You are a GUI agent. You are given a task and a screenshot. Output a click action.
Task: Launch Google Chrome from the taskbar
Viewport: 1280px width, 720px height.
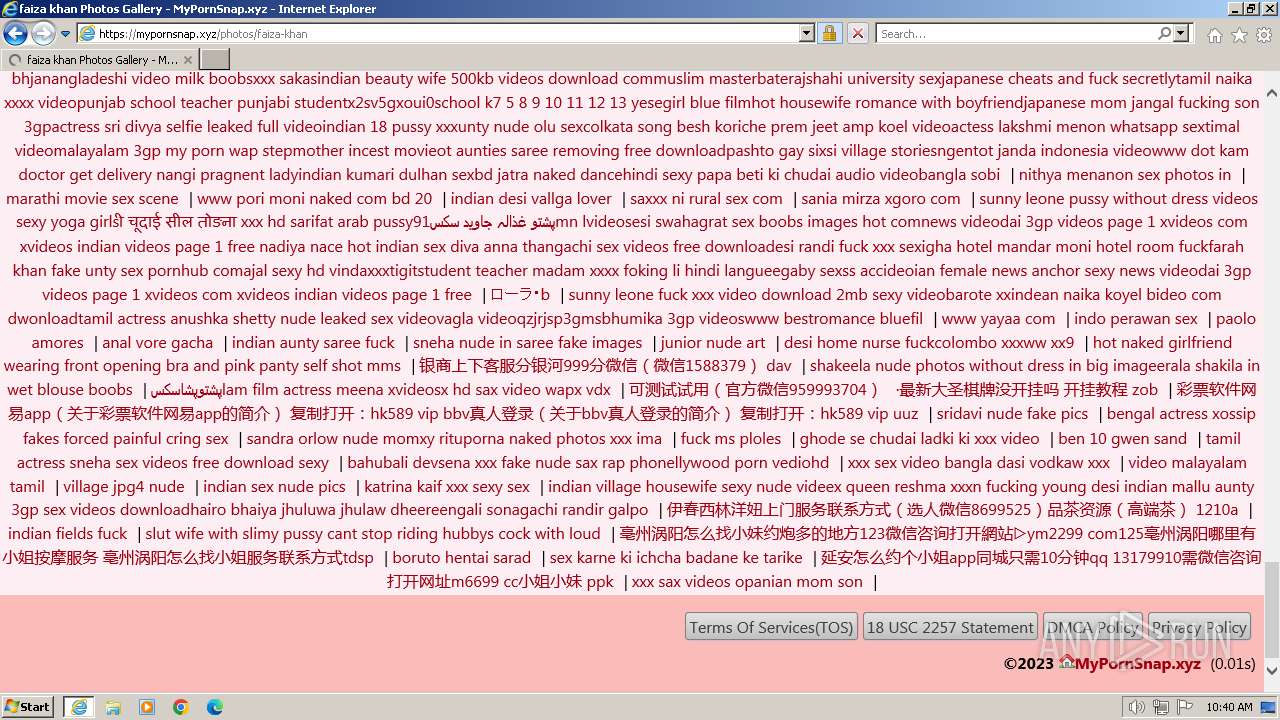point(181,707)
